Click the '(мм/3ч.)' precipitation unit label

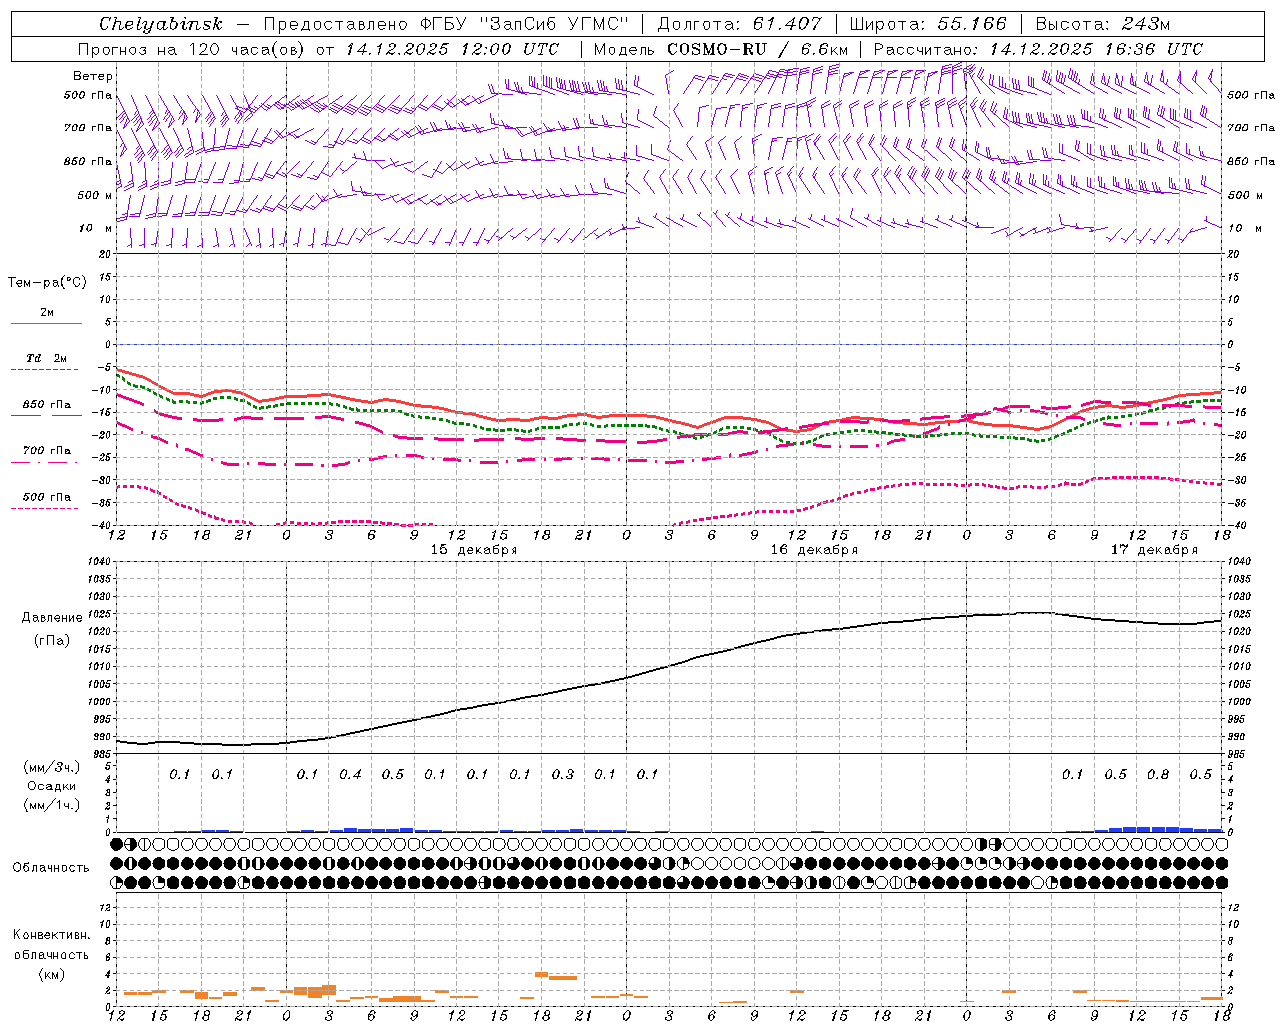tap(52, 767)
